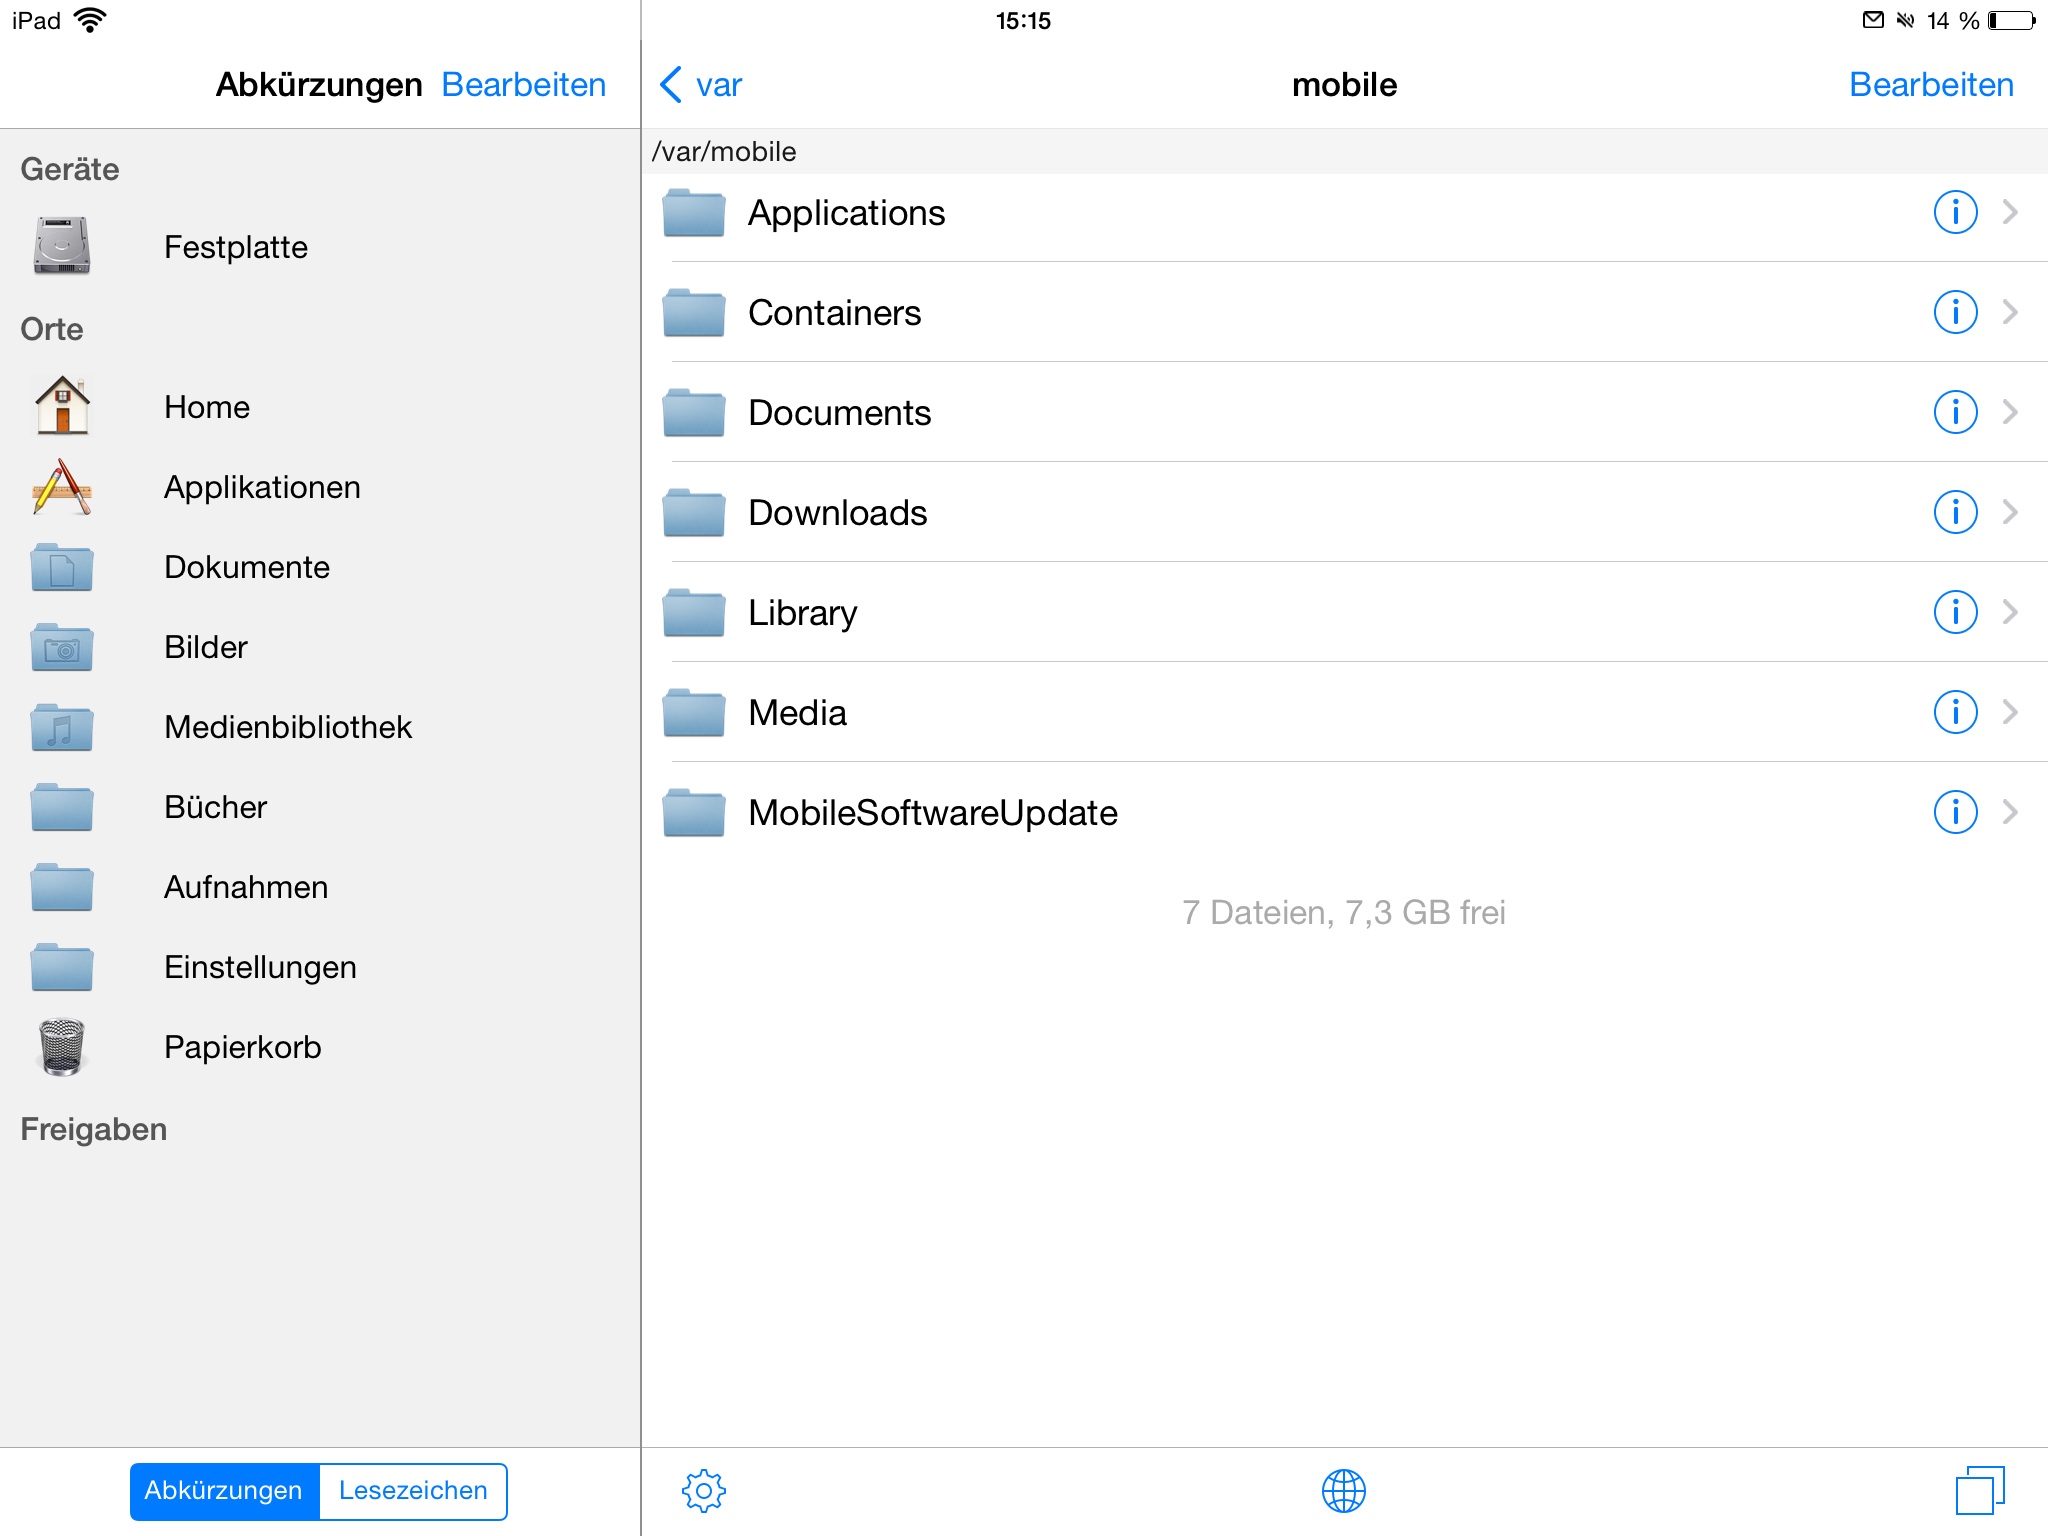The width and height of the screenshot is (2048, 1536).
Task: Select Abkürzungen segment at bottom
Action: coord(224,1490)
